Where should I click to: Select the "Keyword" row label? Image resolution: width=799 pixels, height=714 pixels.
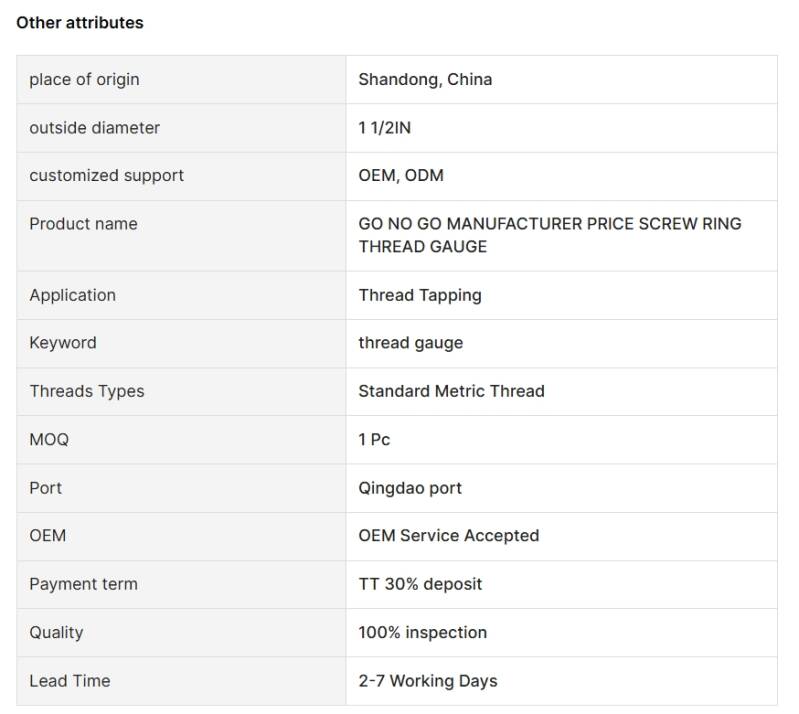pyautogui.click(x=63, y=342)
